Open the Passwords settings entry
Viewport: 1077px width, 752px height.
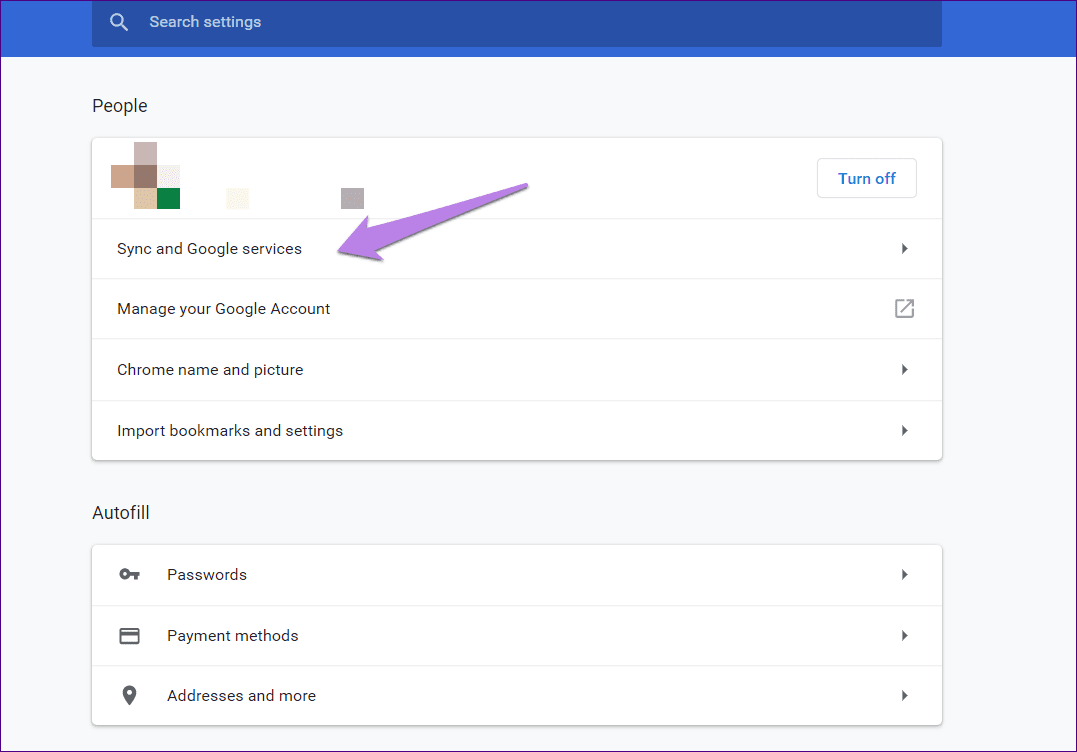point(517,574)
